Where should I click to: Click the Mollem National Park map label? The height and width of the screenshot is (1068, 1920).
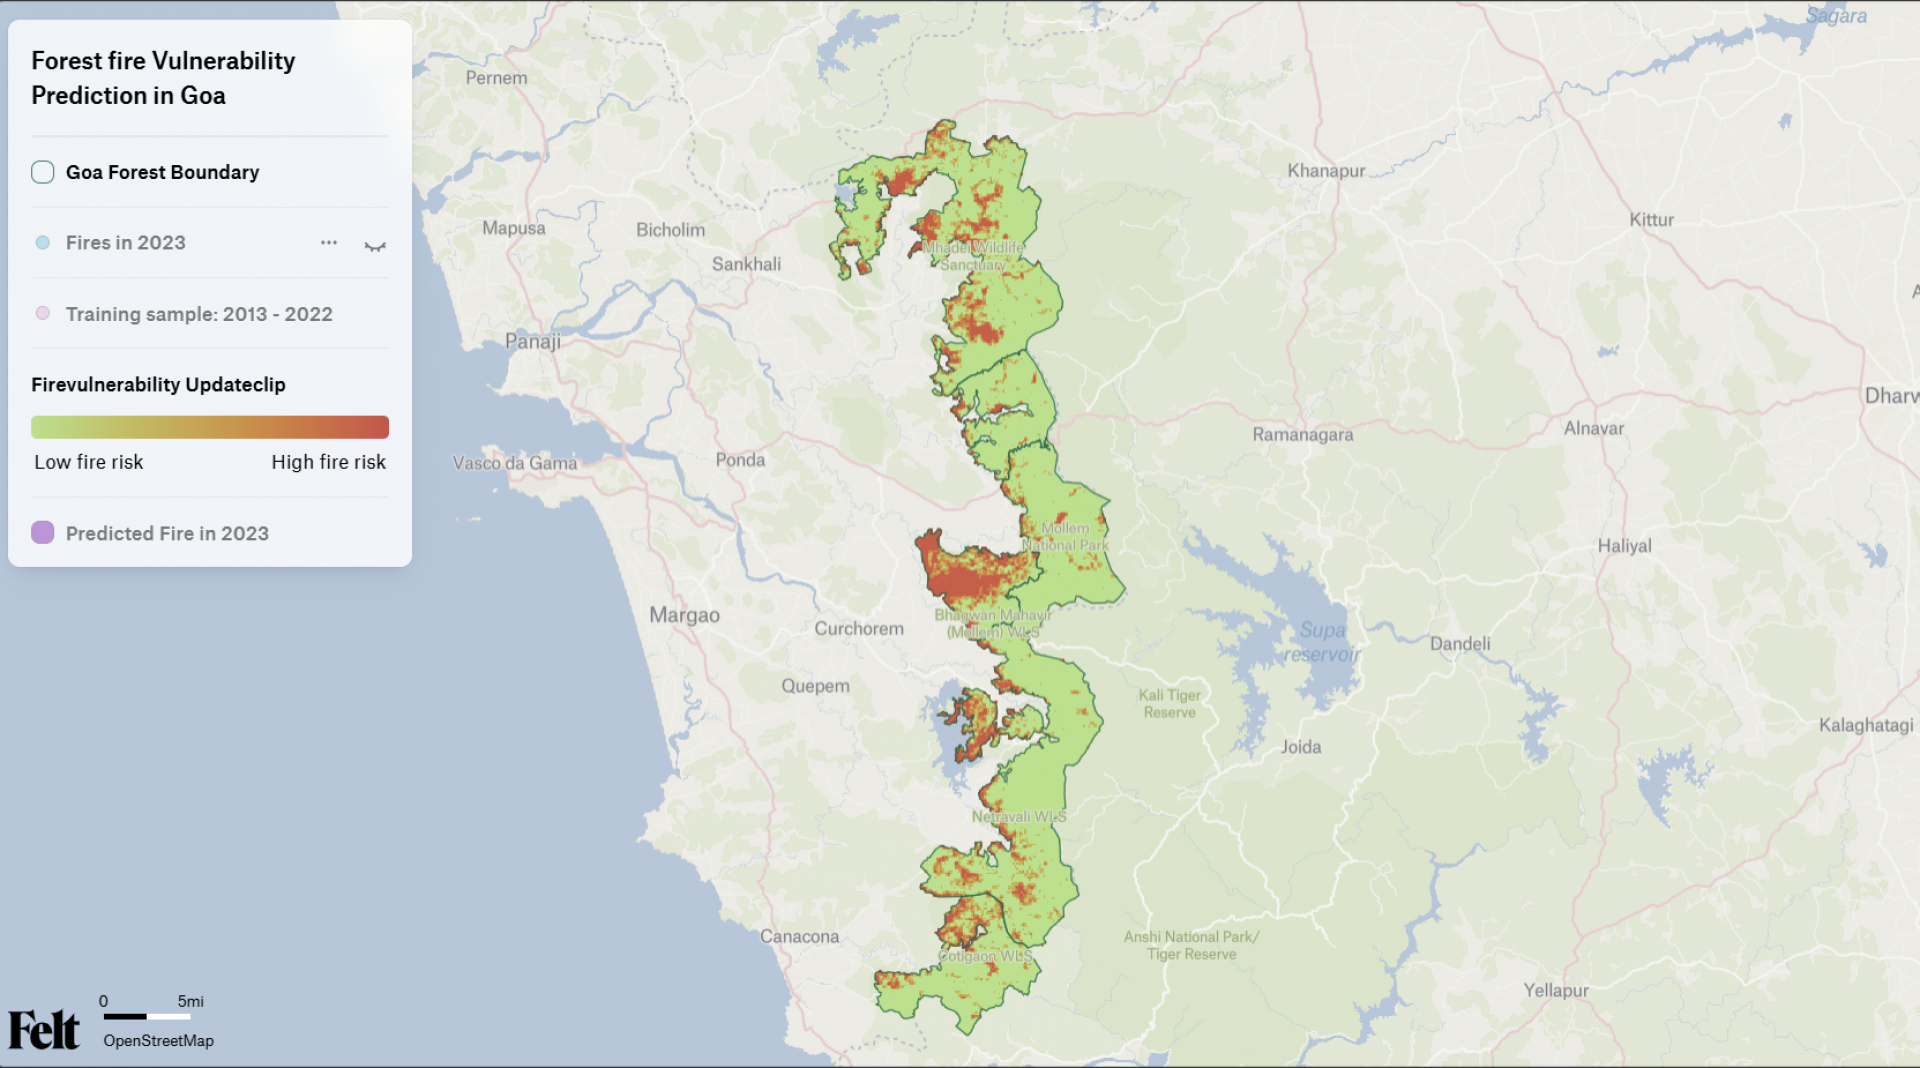[1065, 536]
